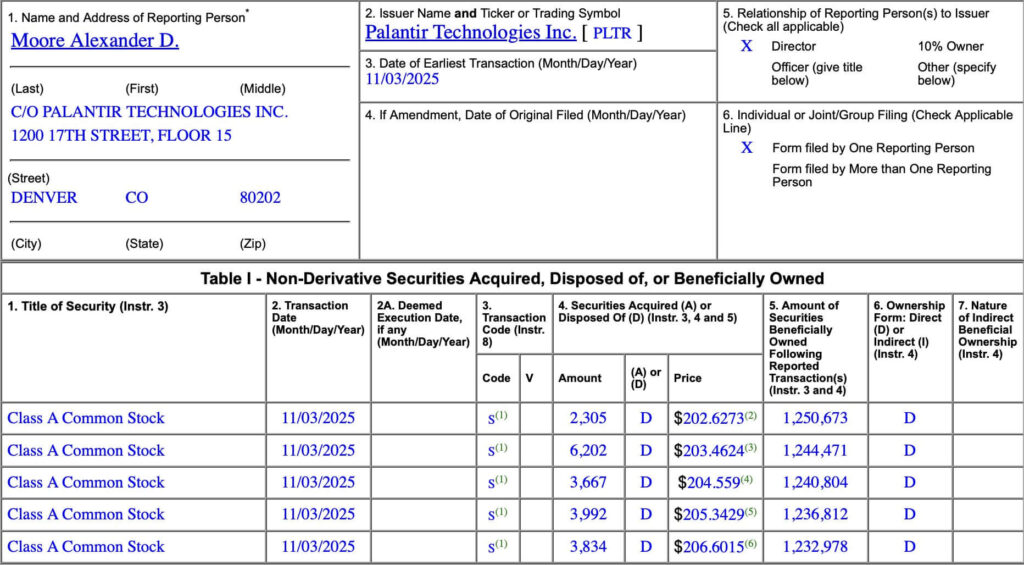The height and width of the screenshot is (565, 1024).
Task: Click the 1200 17TH STREET, FLOOR 15 address
Action: click(x=121, y=135)
